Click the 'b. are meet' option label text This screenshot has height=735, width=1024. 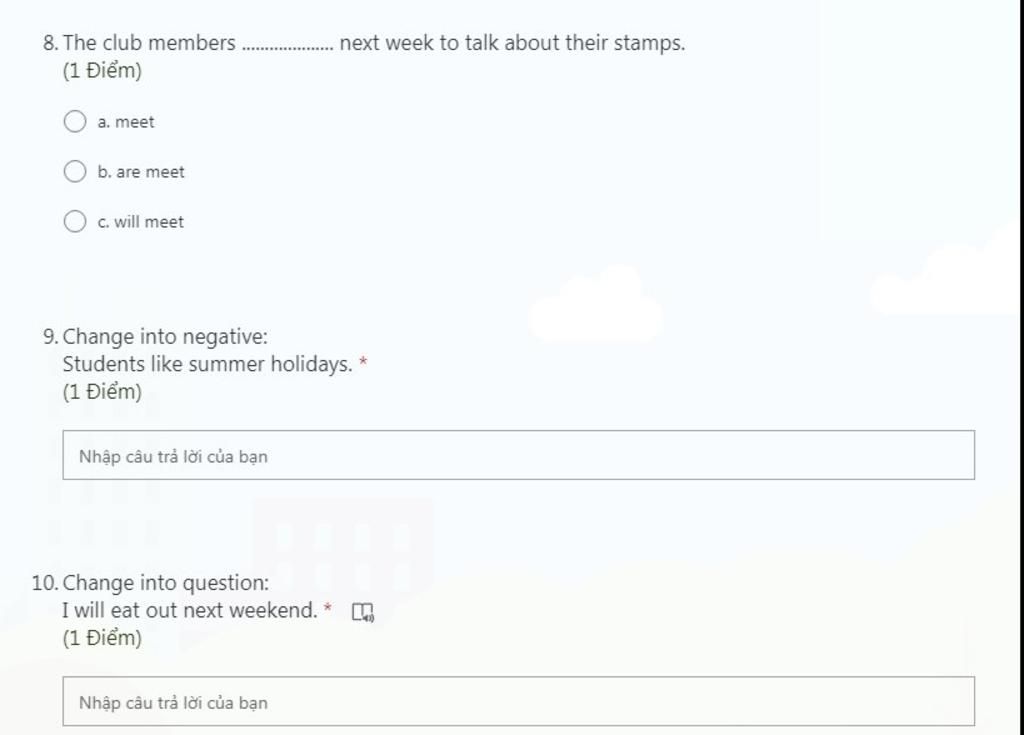pos(141,172)
